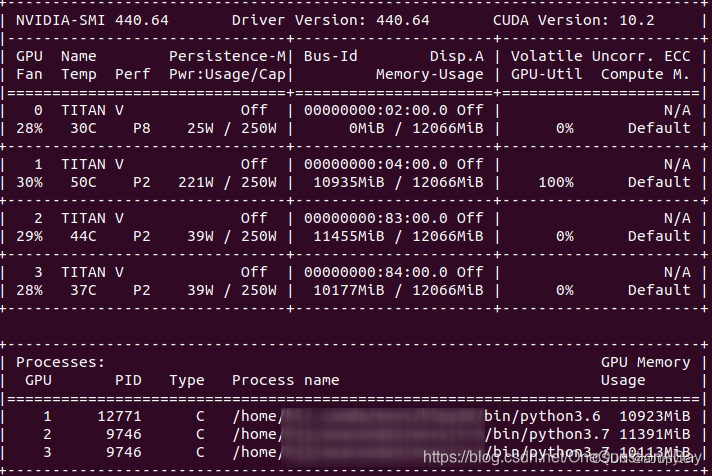Click bus id '00000000:84:00.0'

pos(376,273)
